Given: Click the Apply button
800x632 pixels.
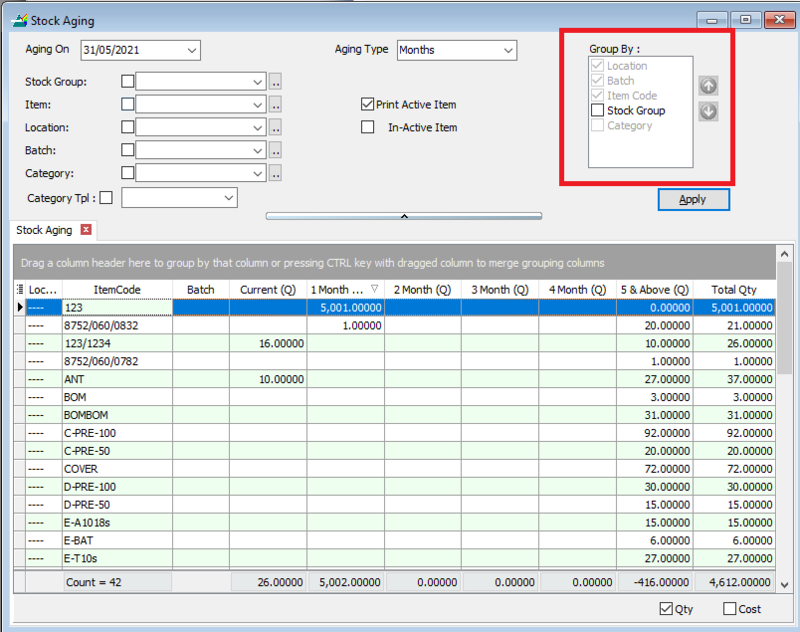Looking at the screenshot, I should click(693, 199).
